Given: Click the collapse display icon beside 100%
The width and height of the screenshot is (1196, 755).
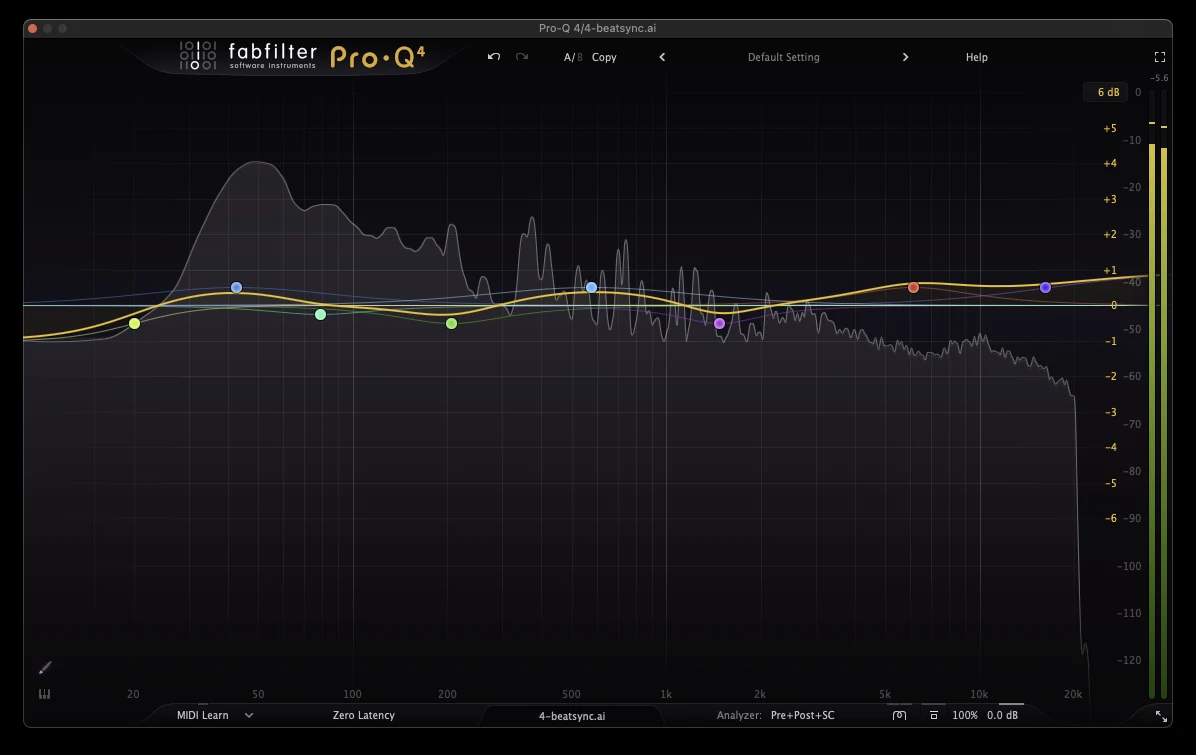Looking at the screenshot, I should click(934, 715).
